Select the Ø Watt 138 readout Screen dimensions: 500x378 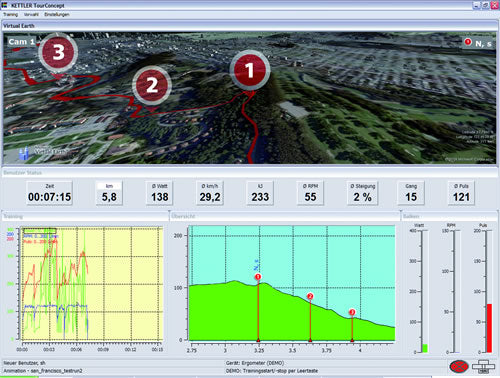click(160, 193)
